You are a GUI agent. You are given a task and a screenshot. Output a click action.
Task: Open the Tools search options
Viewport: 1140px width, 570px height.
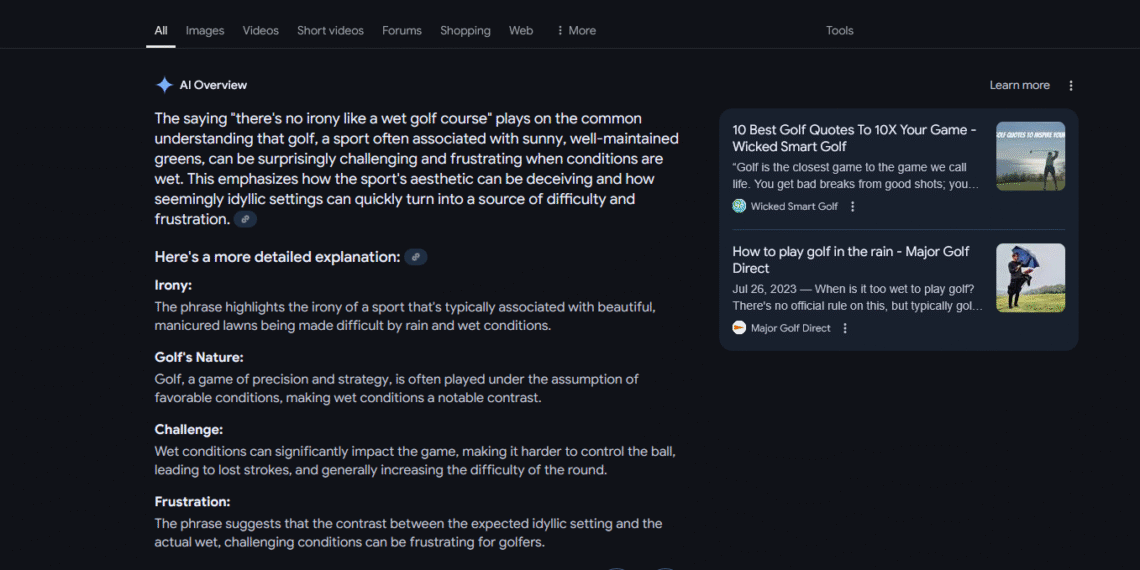coord(840,30)
